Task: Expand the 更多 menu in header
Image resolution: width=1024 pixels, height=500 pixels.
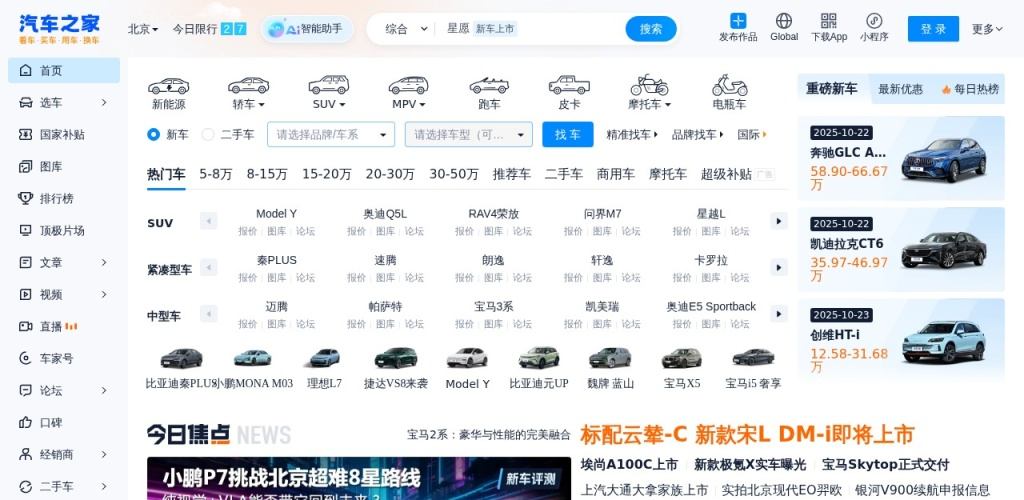Action: pyautogui.click(x=987, y=29)
